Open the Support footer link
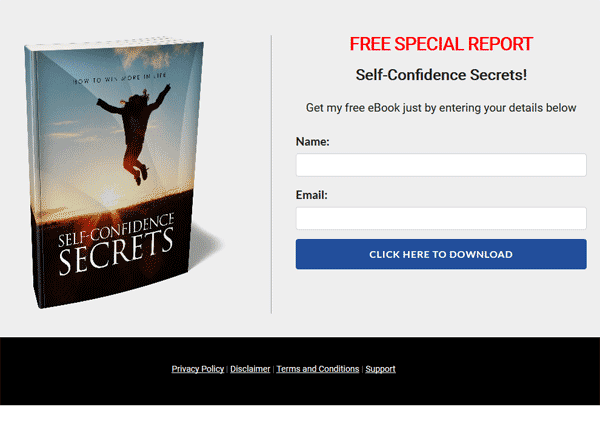Screen dimensions: 600x421 (x=380, y=369)
